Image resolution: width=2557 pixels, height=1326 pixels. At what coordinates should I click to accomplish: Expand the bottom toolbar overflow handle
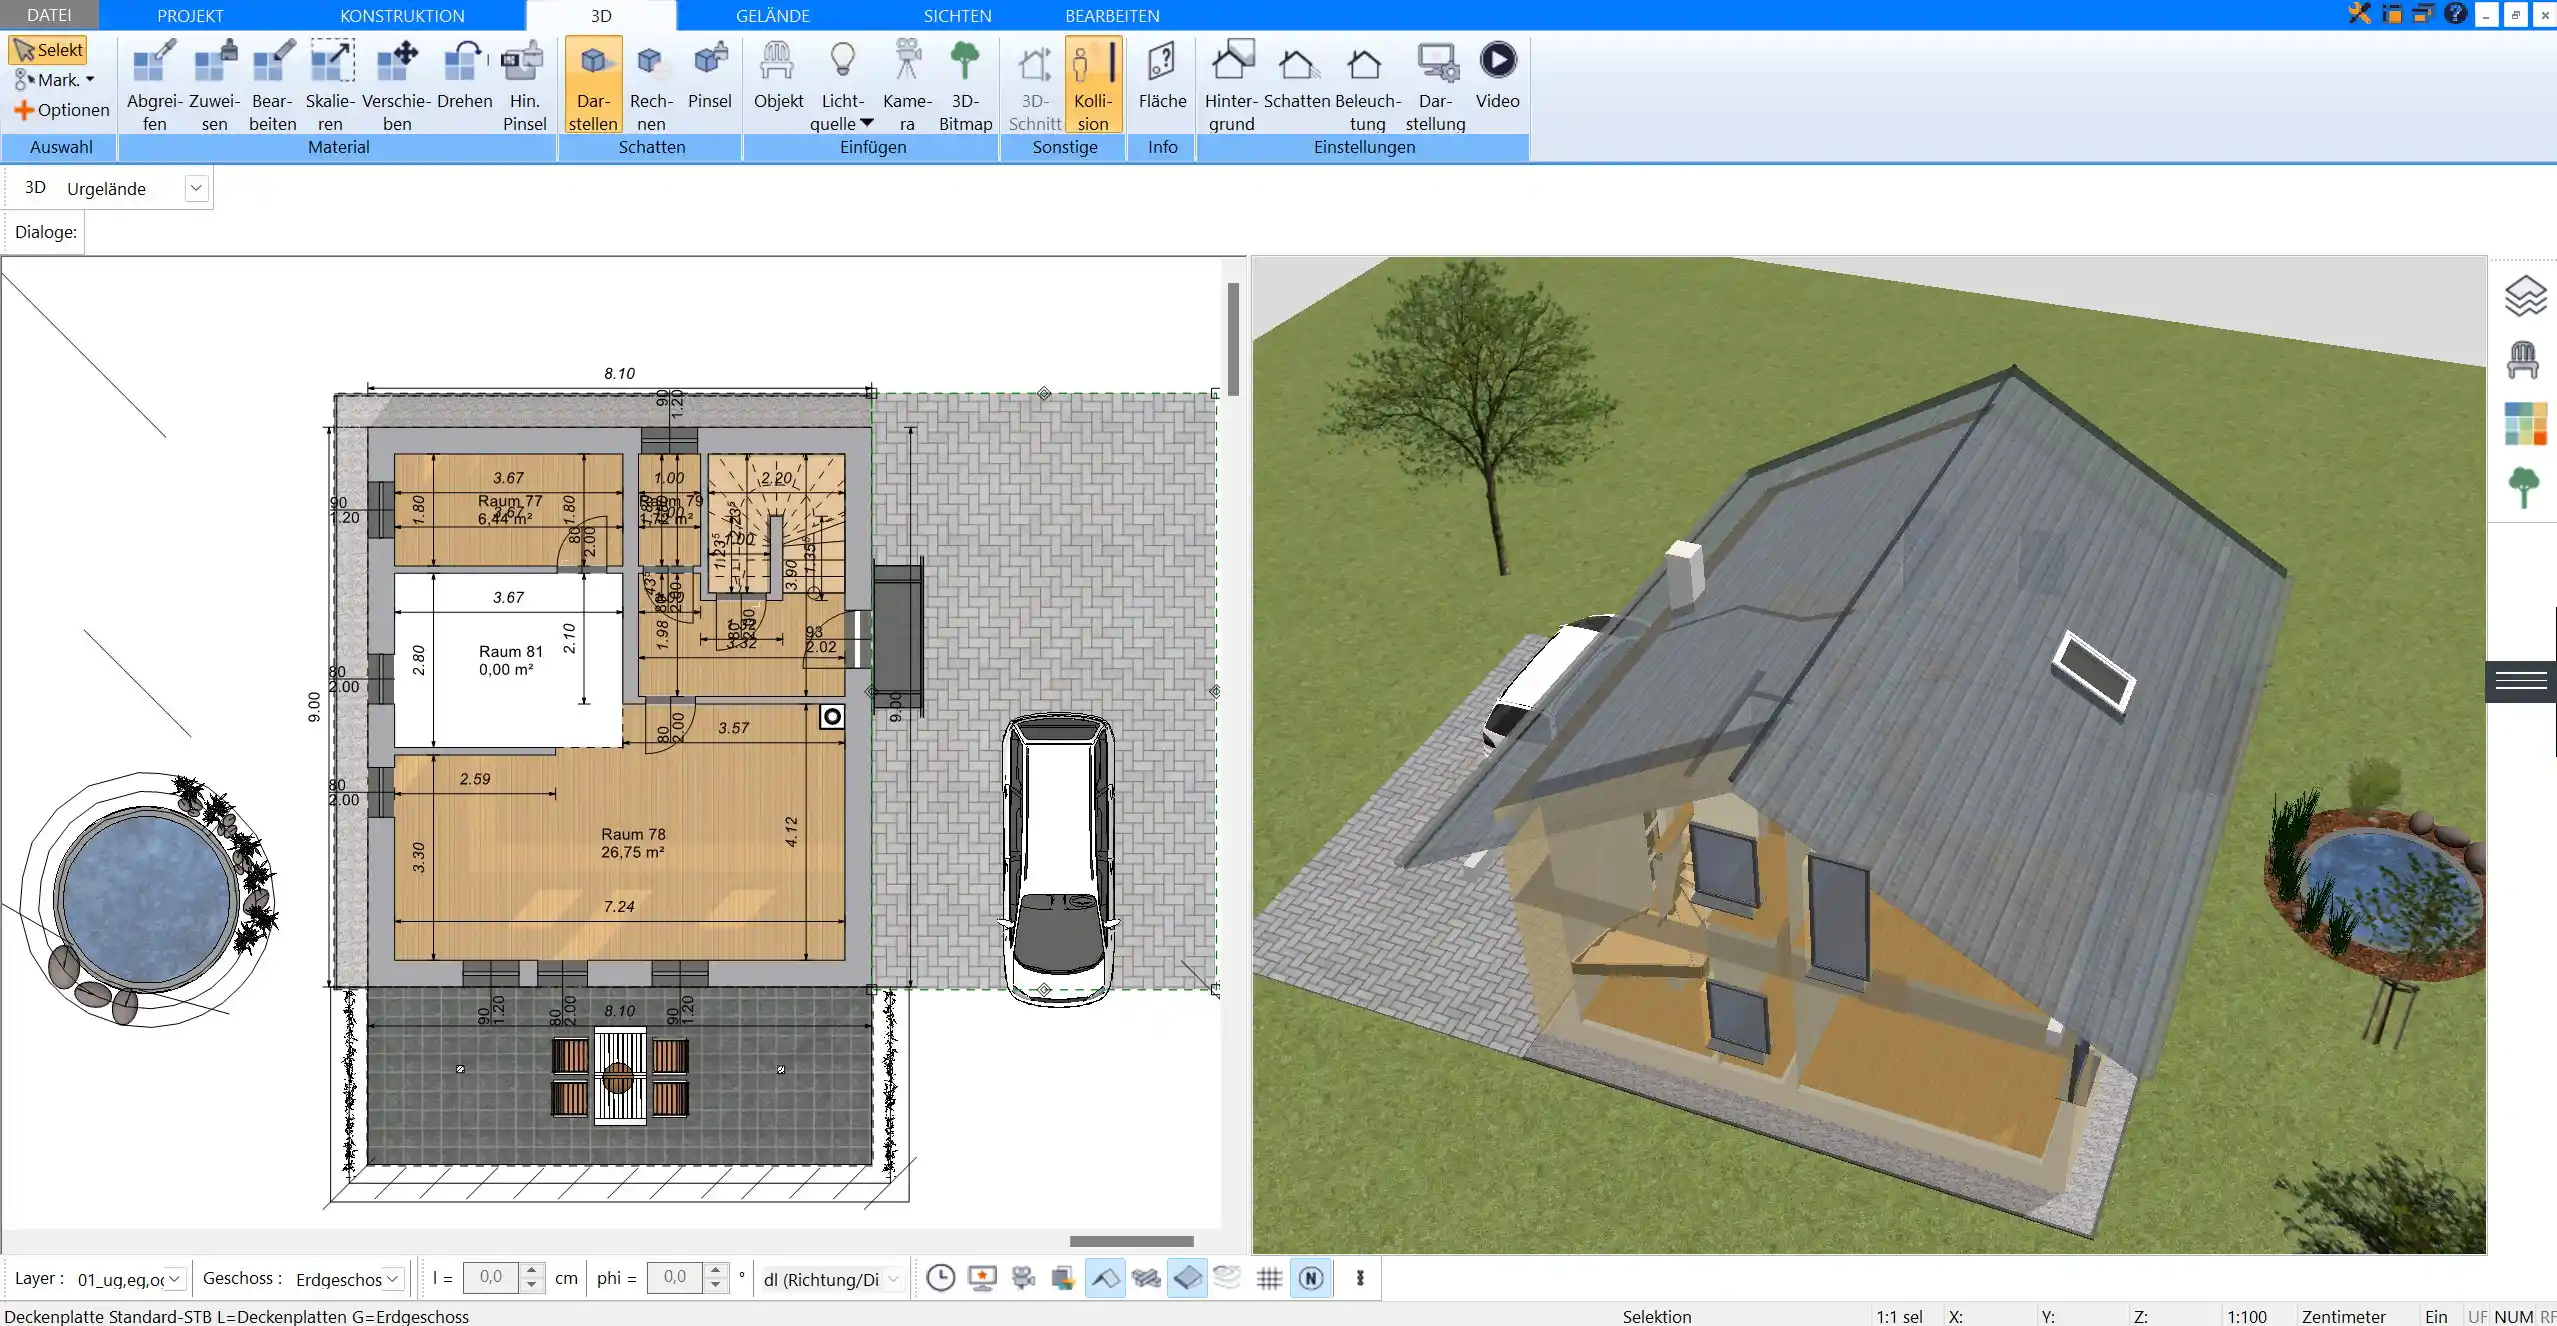click(1360, 1278)
